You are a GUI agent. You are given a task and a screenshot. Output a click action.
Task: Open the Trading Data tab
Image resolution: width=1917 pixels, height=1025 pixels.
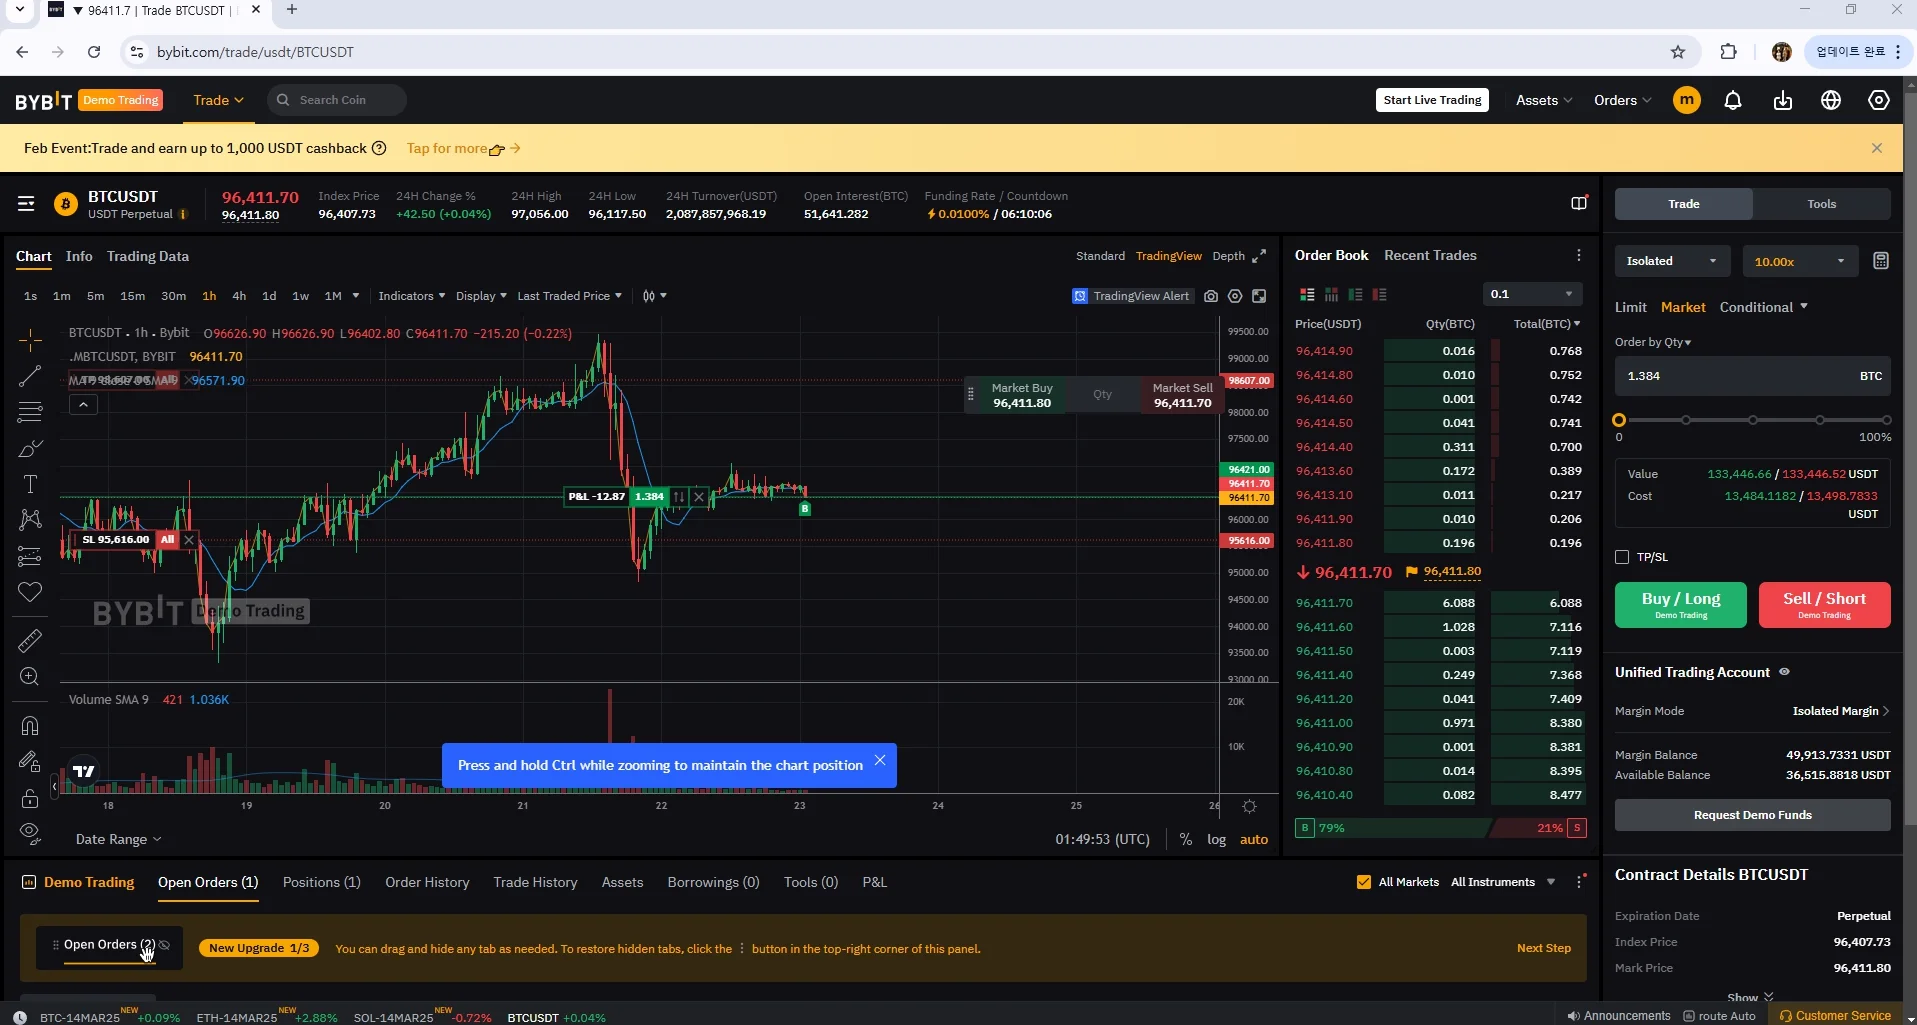148,256
